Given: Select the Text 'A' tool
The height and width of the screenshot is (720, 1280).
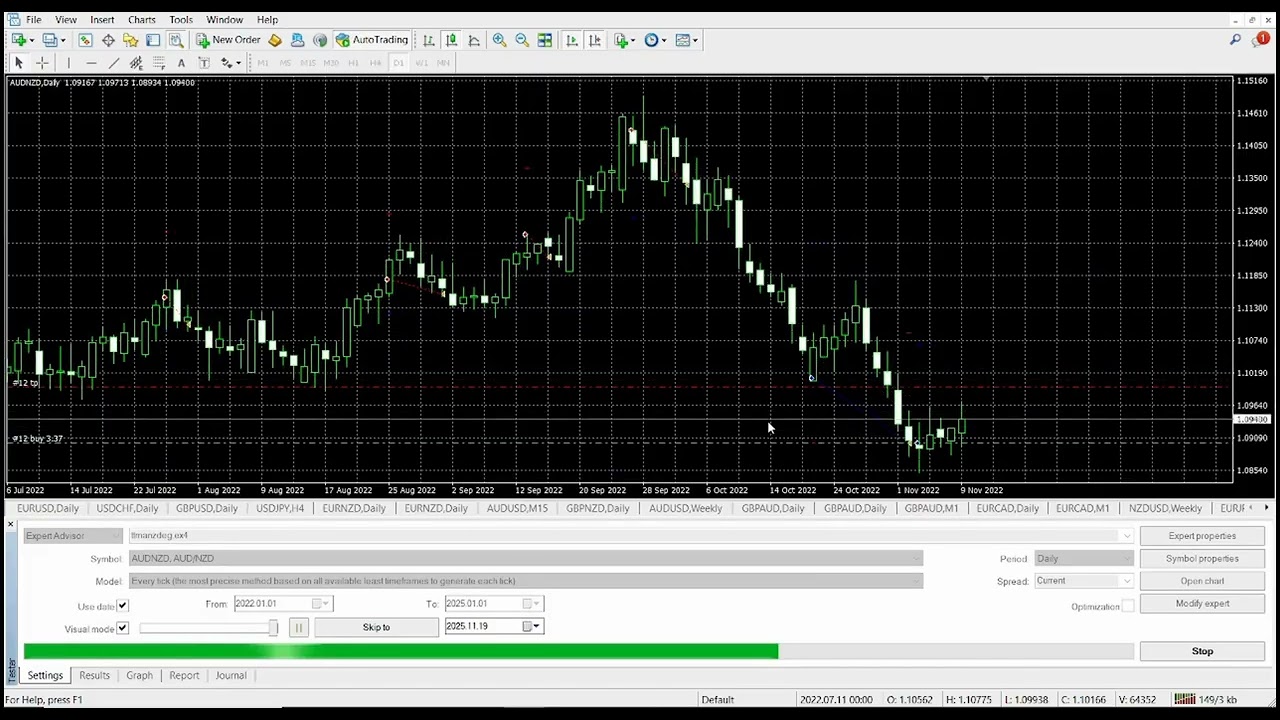Looking at the screenshot, I should click(x=181, y=63).
